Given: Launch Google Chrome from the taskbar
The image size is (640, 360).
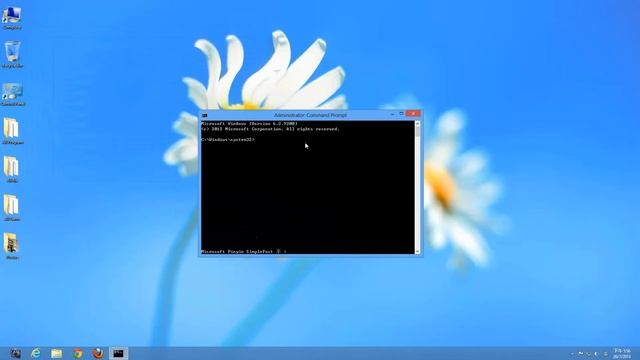Looking at the screenshot, I should (78, 353).
